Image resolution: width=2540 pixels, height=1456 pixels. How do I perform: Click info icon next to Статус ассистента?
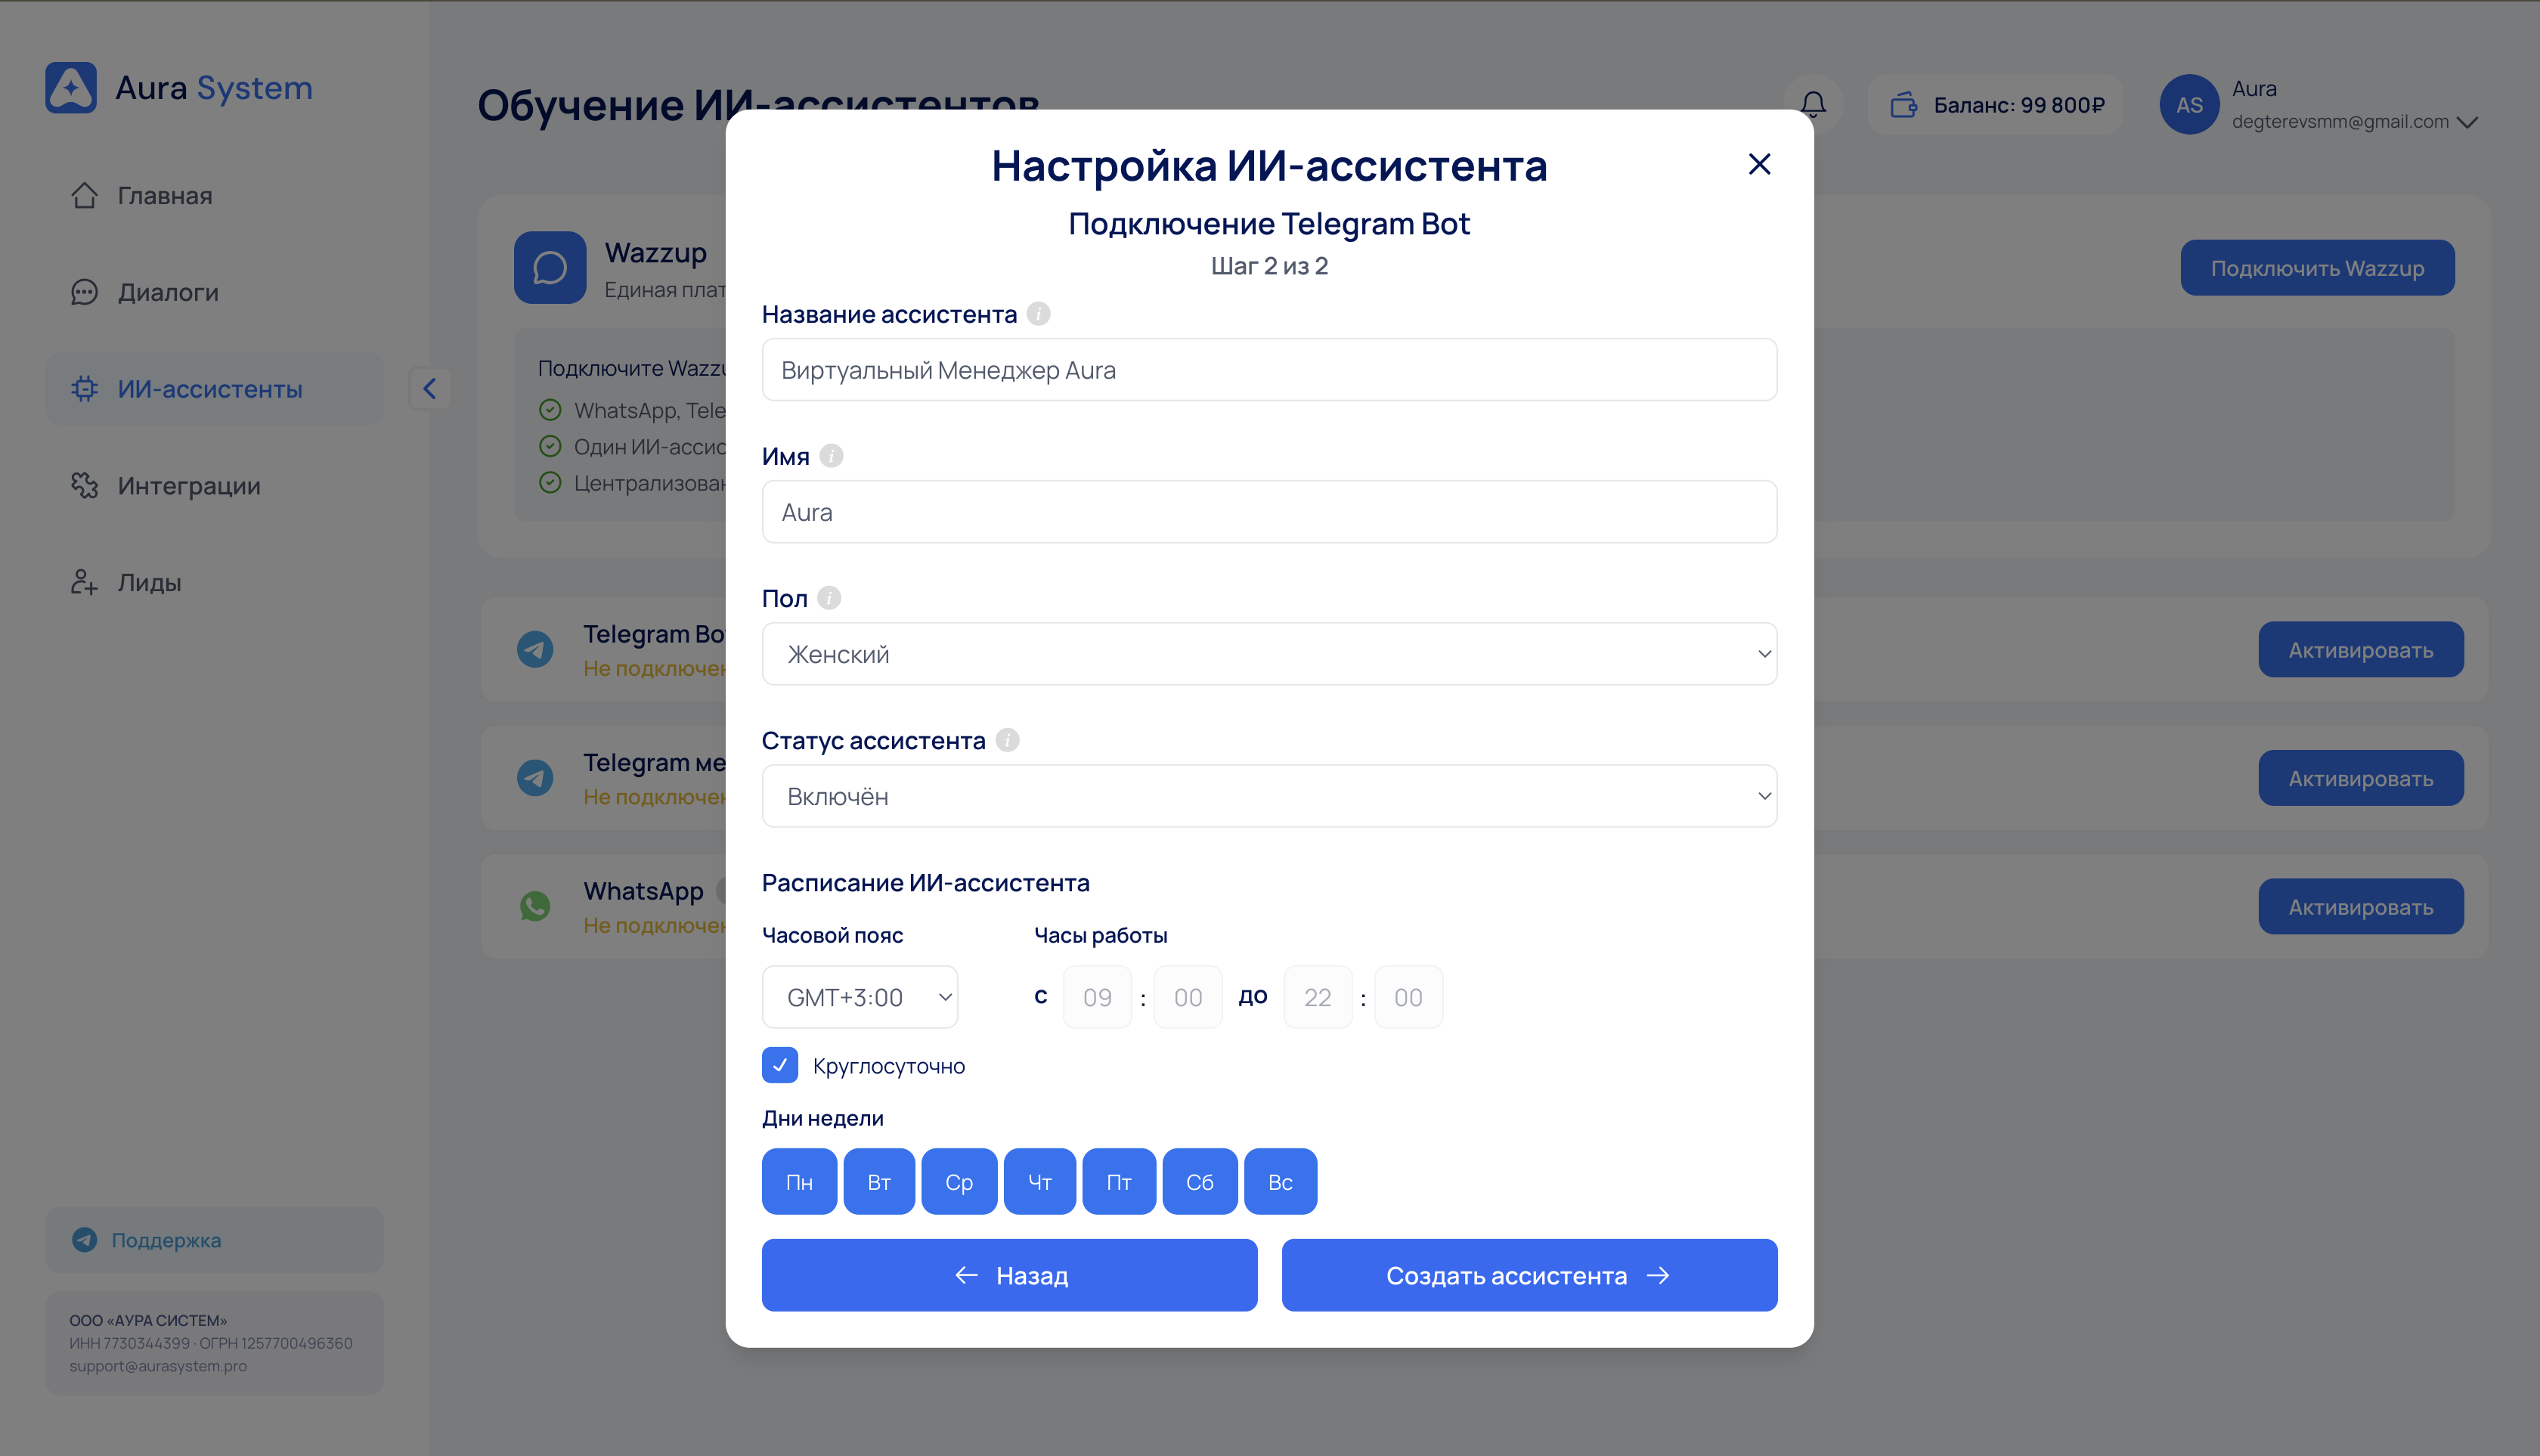1008,740
